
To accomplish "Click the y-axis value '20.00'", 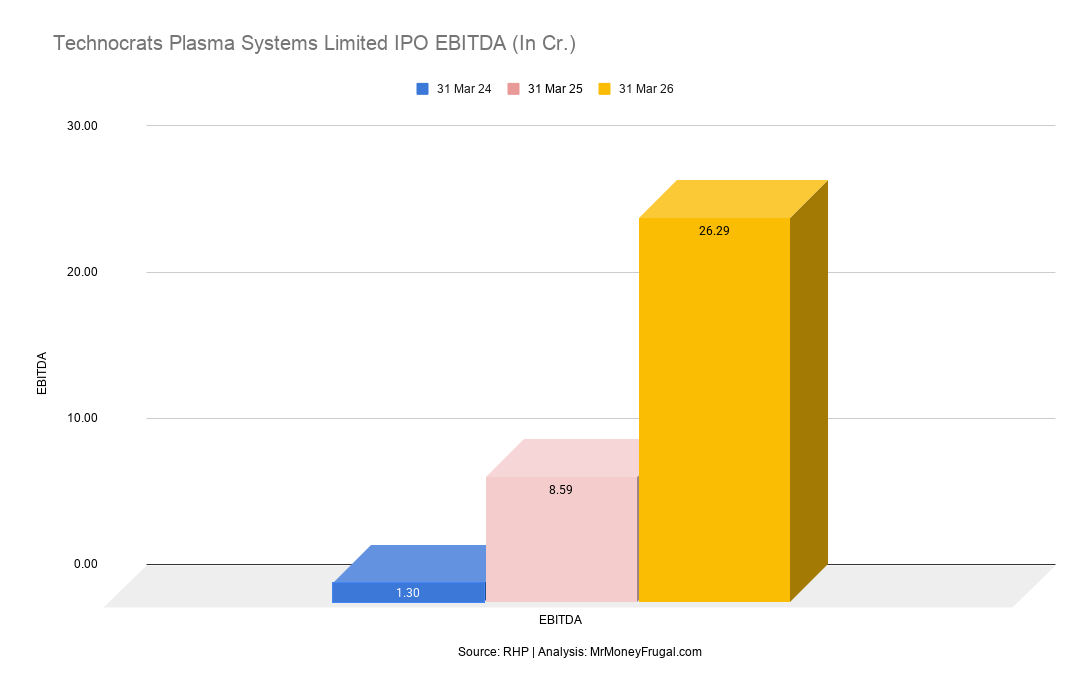I will click(x=82, y=272).
